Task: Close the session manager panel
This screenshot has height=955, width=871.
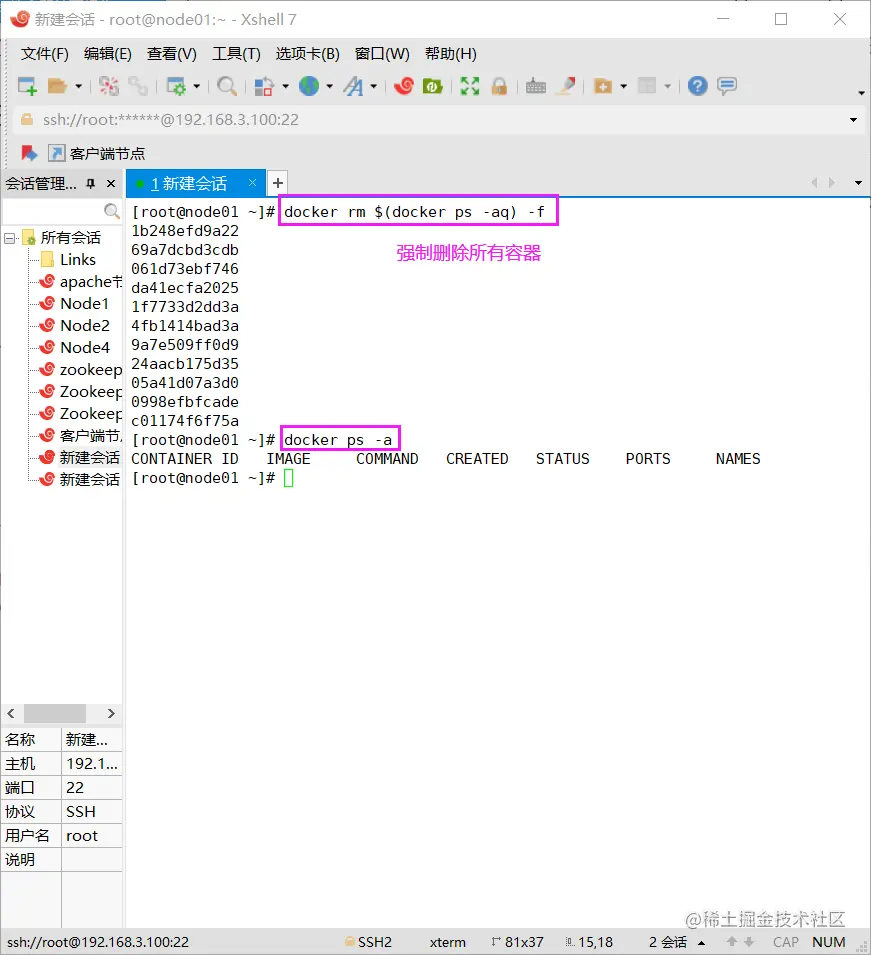Action: [111, 183]
